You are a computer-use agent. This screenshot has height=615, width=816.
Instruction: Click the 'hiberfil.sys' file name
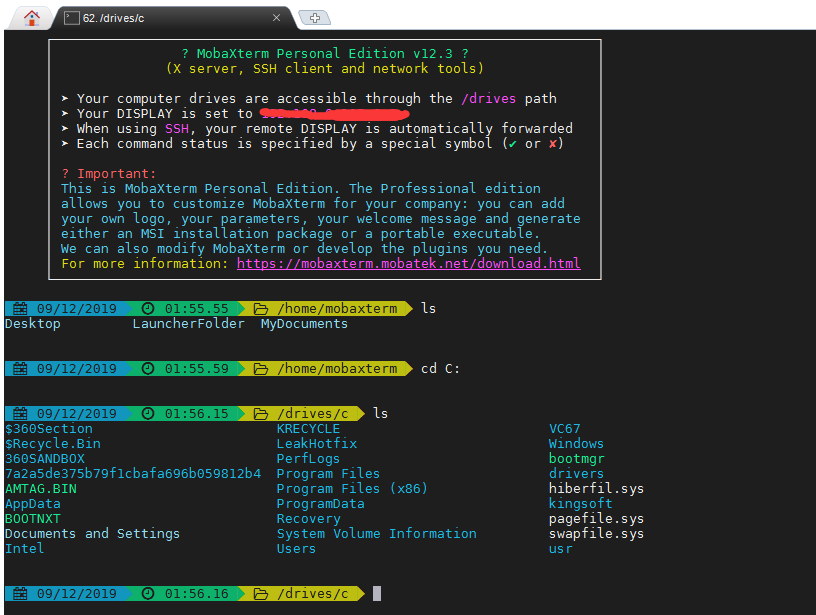point(596,489)
